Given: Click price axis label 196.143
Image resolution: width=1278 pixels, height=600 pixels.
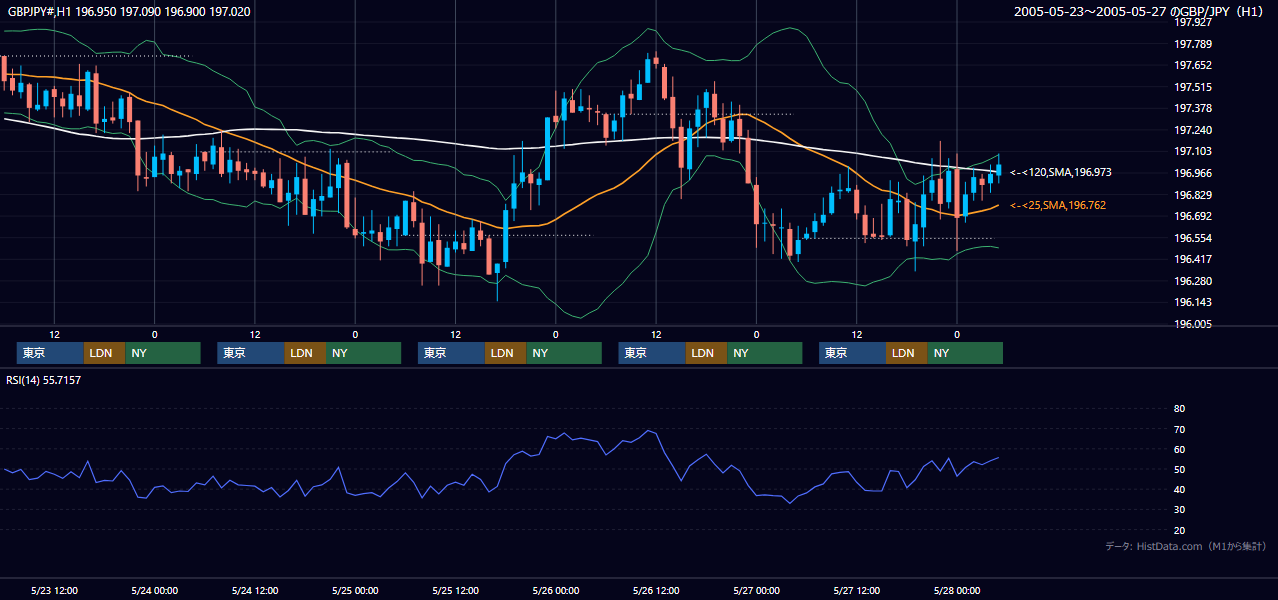Looking at the screenshot, I should pos(1192,302).
